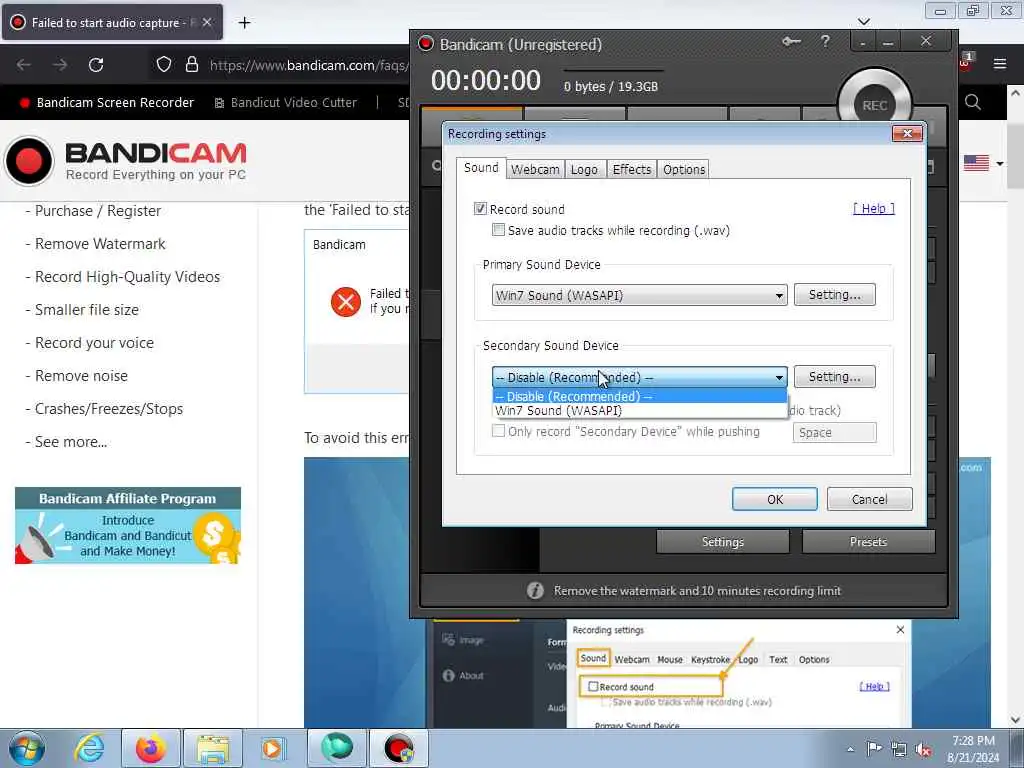Image resolution: width=1024 pixels, height=768 pixels.
Task: Click muted volume icon in system tray
Action: click(x=923, y=750)
